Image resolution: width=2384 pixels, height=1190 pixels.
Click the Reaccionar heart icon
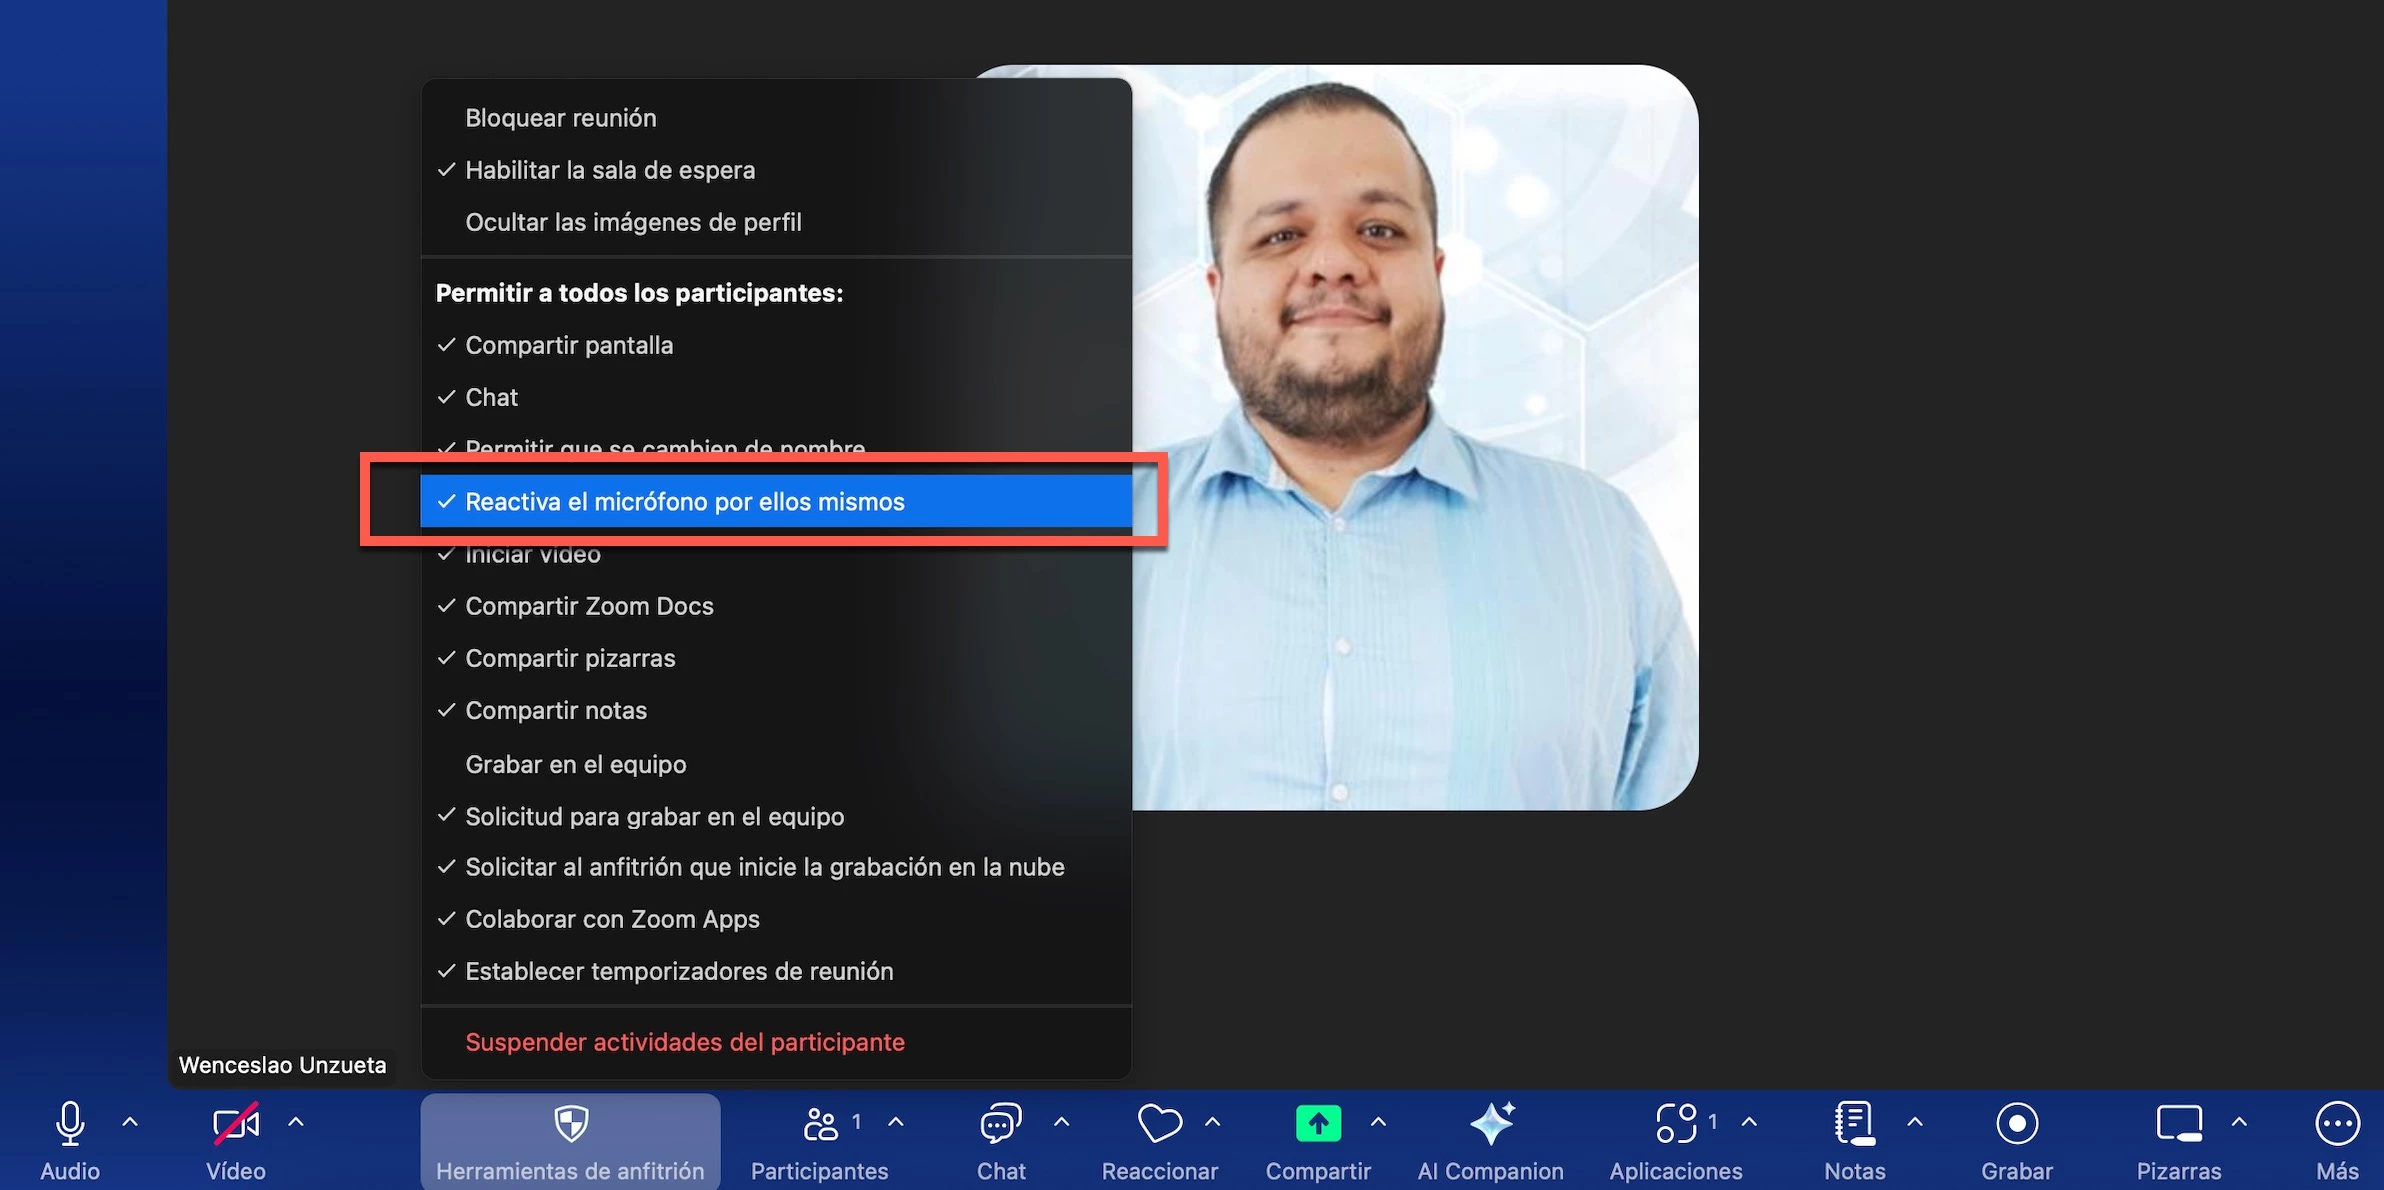coord(1159,1124)
